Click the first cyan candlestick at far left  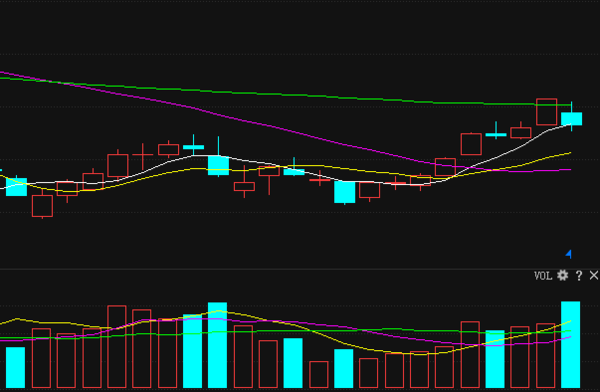click(16, 187)
